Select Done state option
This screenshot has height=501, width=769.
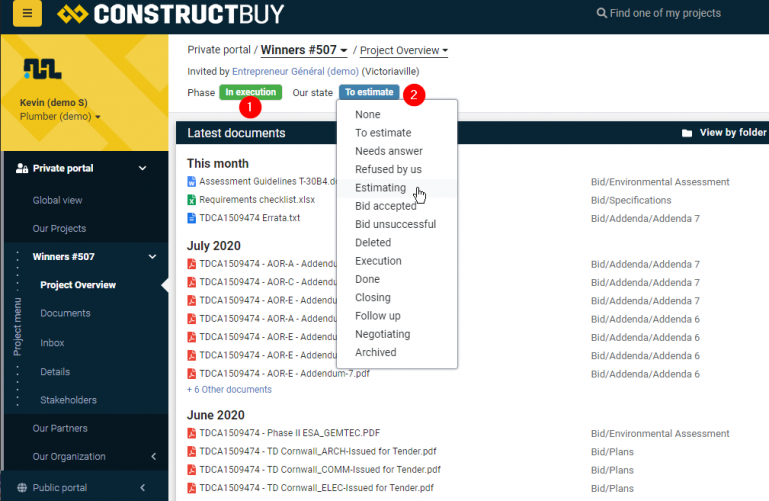[397, 279]
